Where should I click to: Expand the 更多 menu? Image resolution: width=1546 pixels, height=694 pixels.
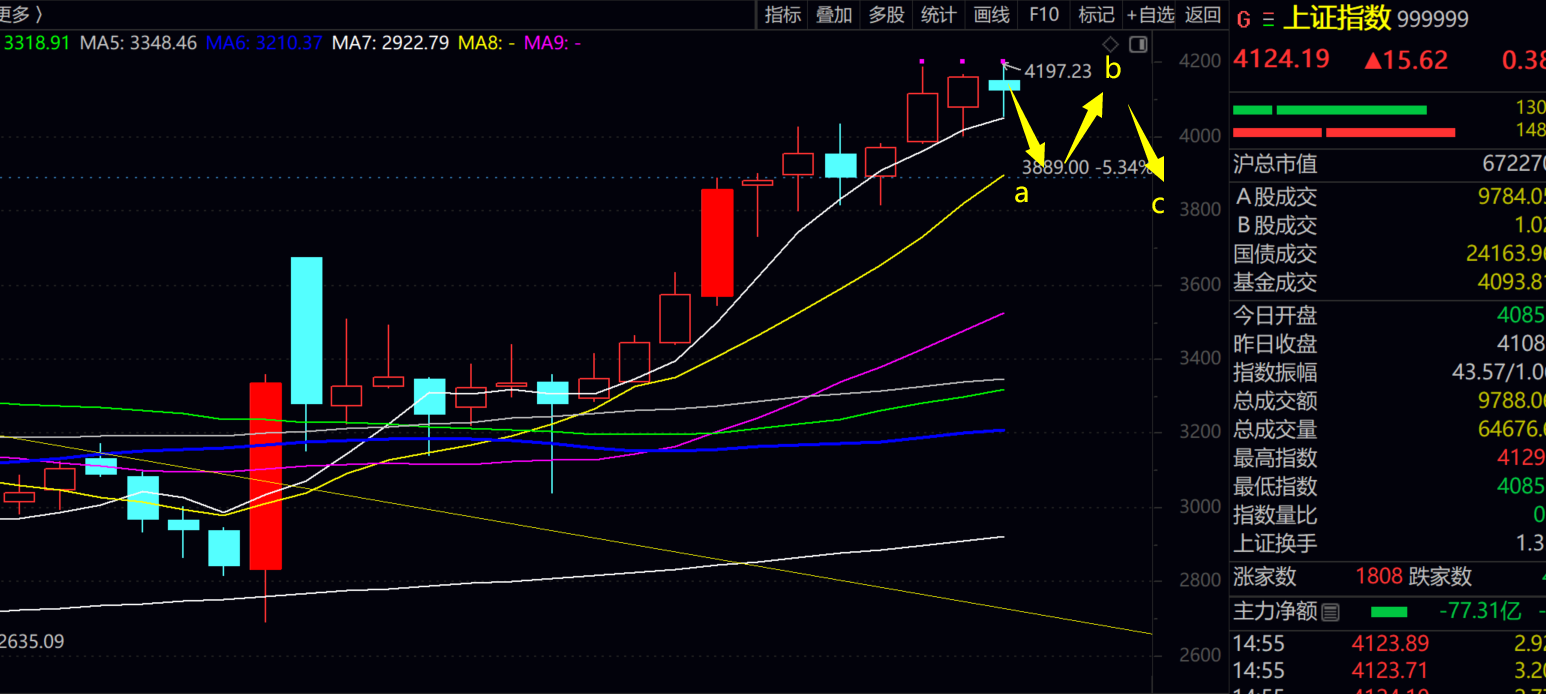(22, 14)
